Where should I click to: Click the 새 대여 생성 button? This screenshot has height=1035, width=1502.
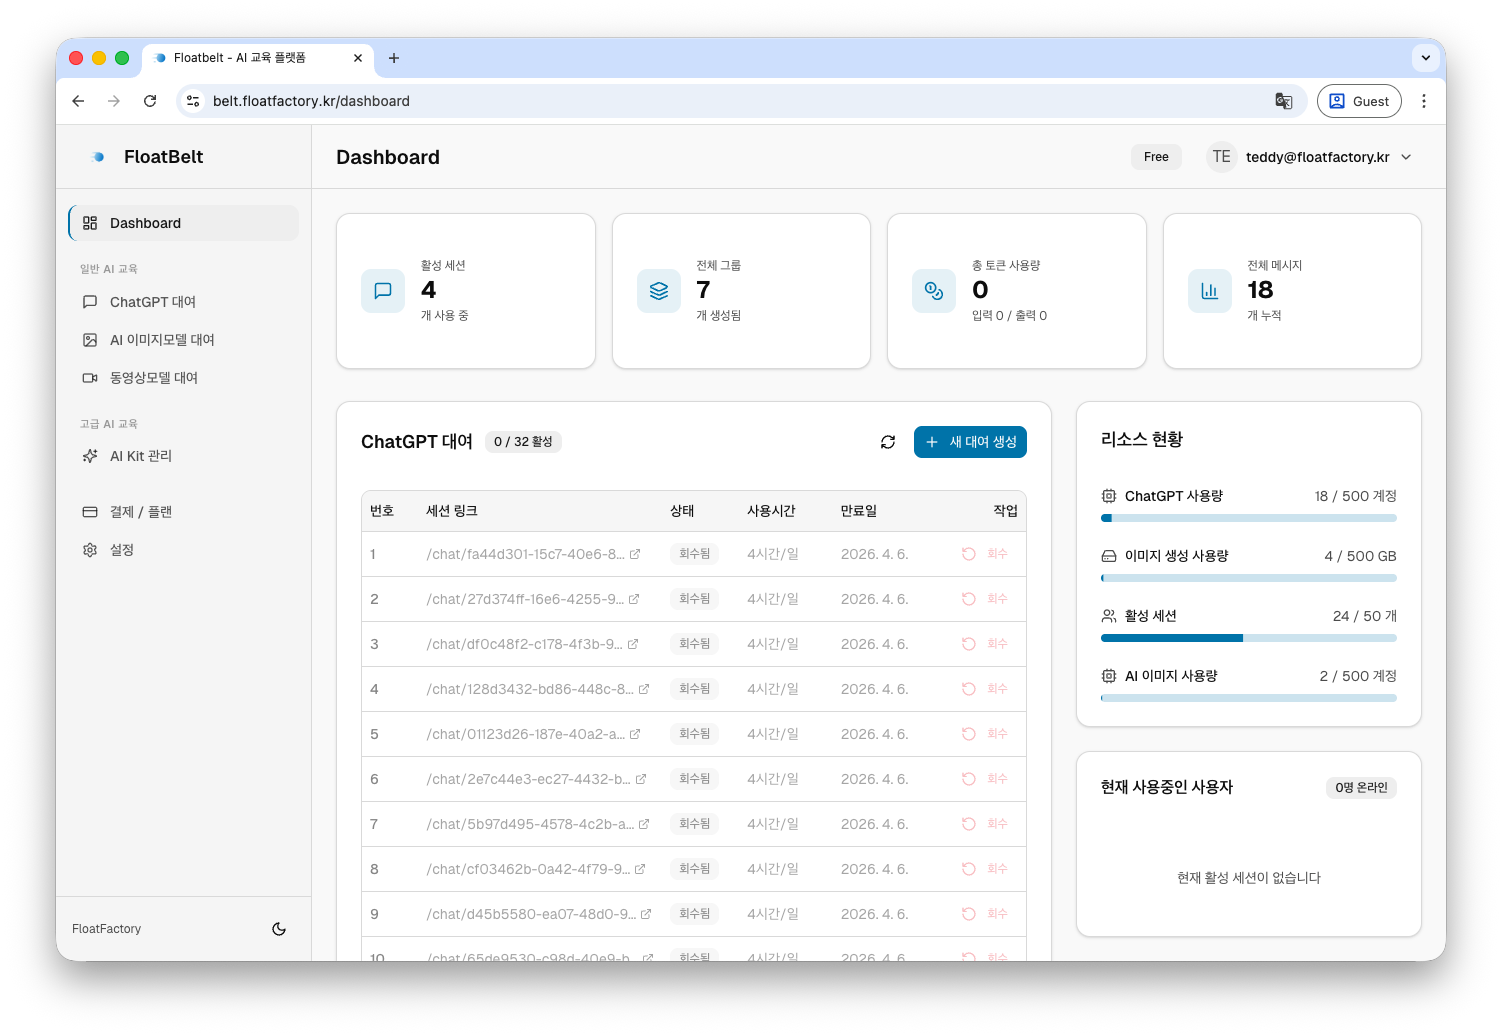click(x=970, y=442)
